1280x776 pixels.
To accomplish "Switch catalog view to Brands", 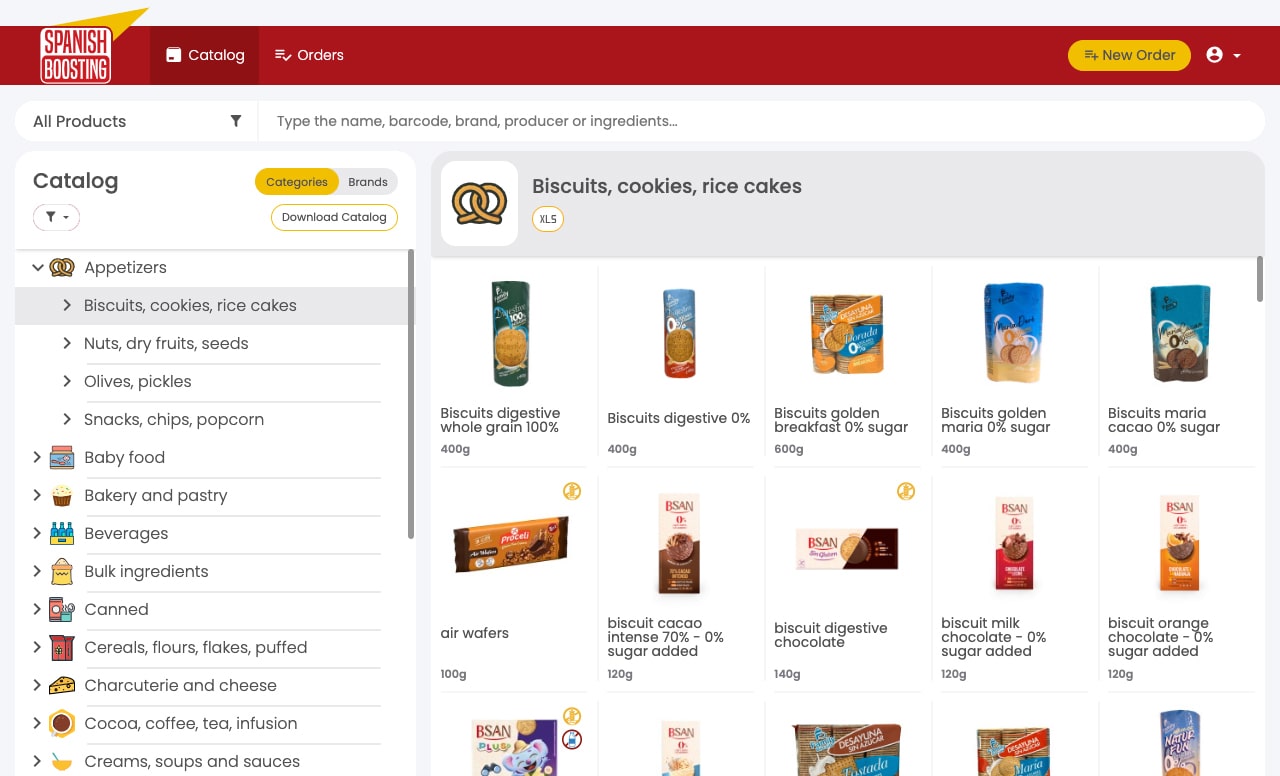I will click(x=368, y=182).
